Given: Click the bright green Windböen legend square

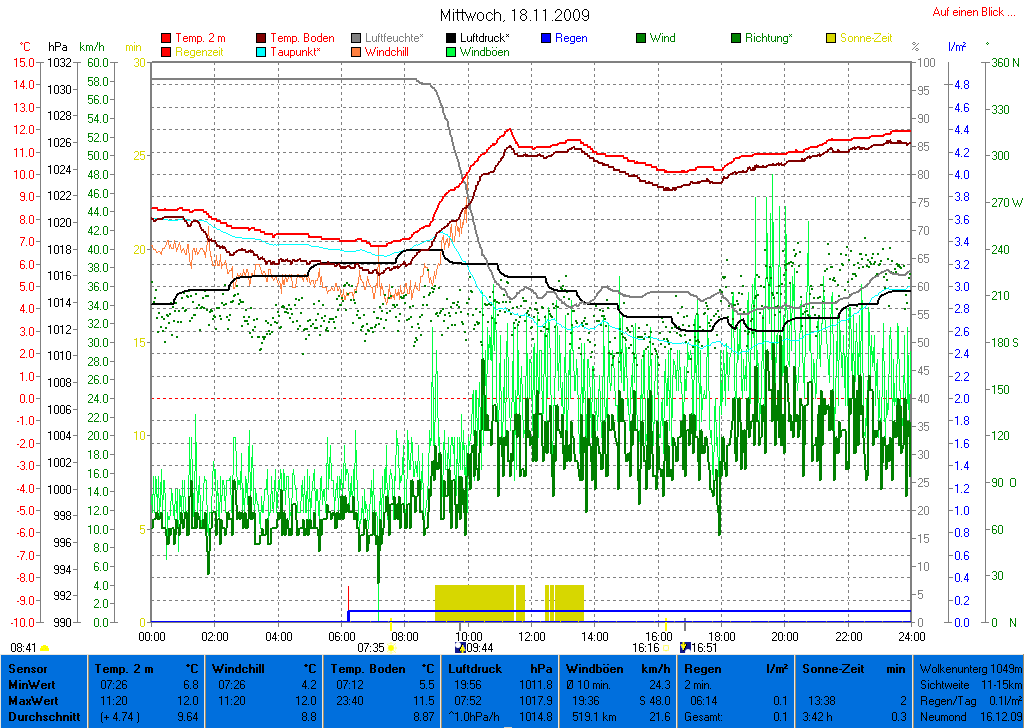Looking at the screenshot, I should 451,51.
